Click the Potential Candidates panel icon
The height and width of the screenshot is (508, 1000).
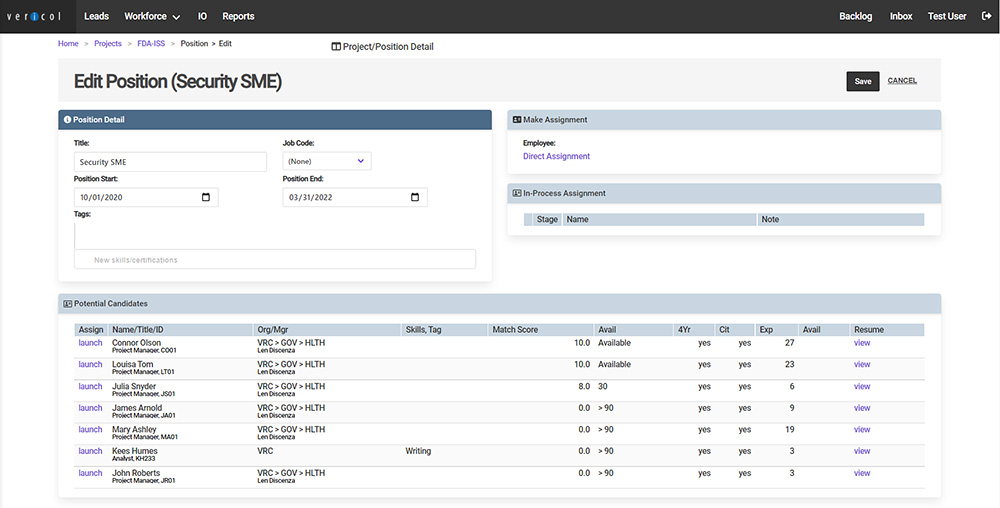67,303
